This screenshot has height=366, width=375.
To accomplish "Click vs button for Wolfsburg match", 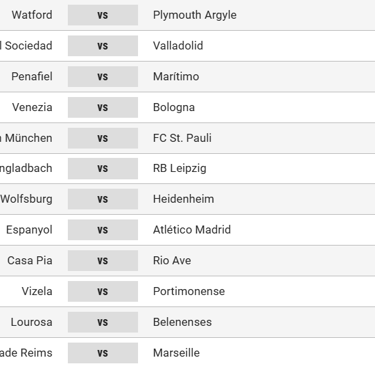I will pos(103,199).
